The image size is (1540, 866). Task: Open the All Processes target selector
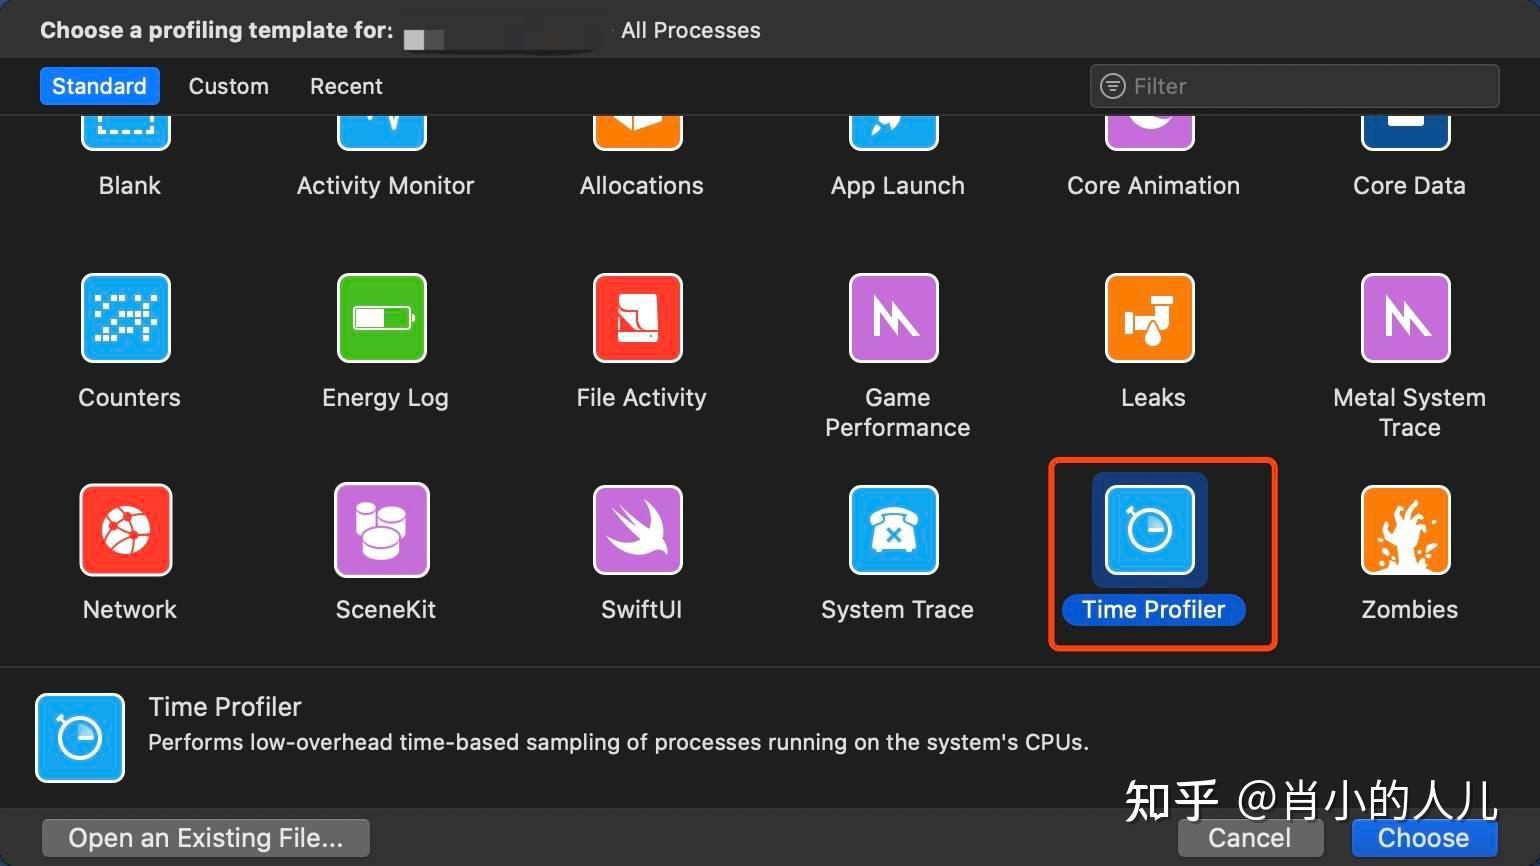(691, 30)
